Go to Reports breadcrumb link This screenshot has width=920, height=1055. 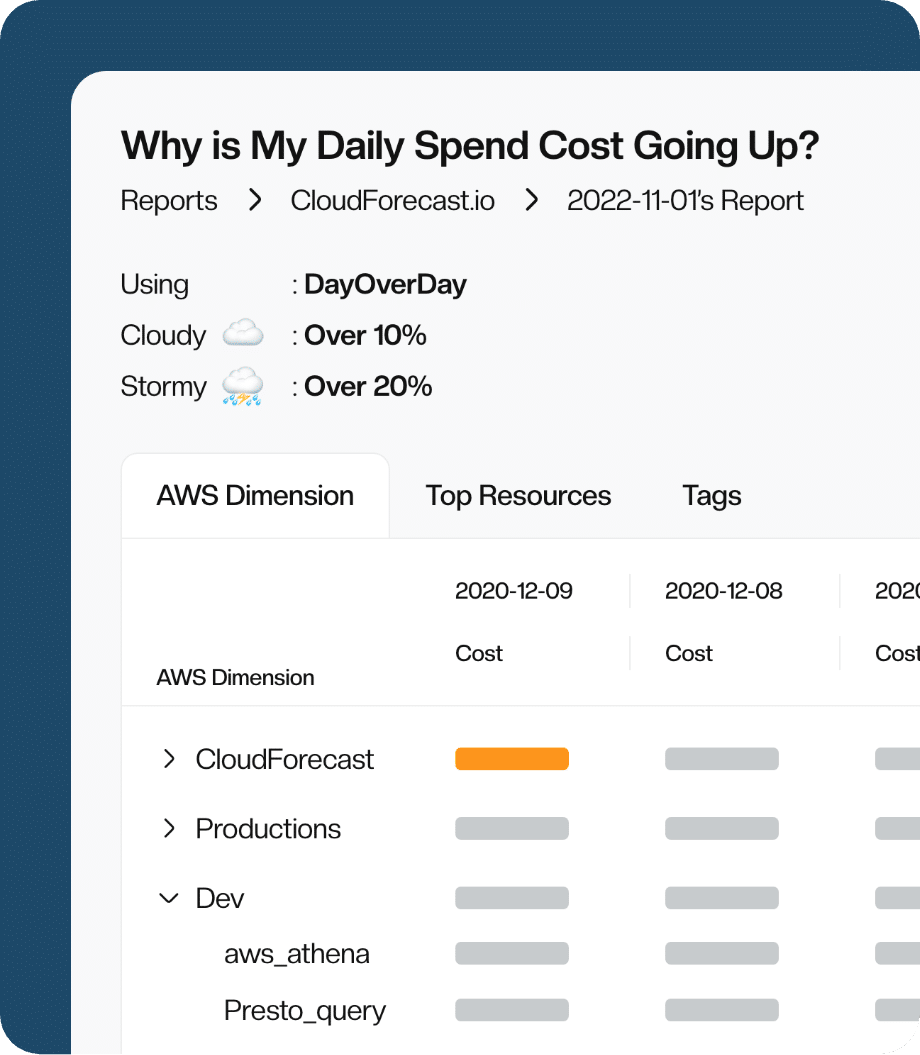(169, 201)
